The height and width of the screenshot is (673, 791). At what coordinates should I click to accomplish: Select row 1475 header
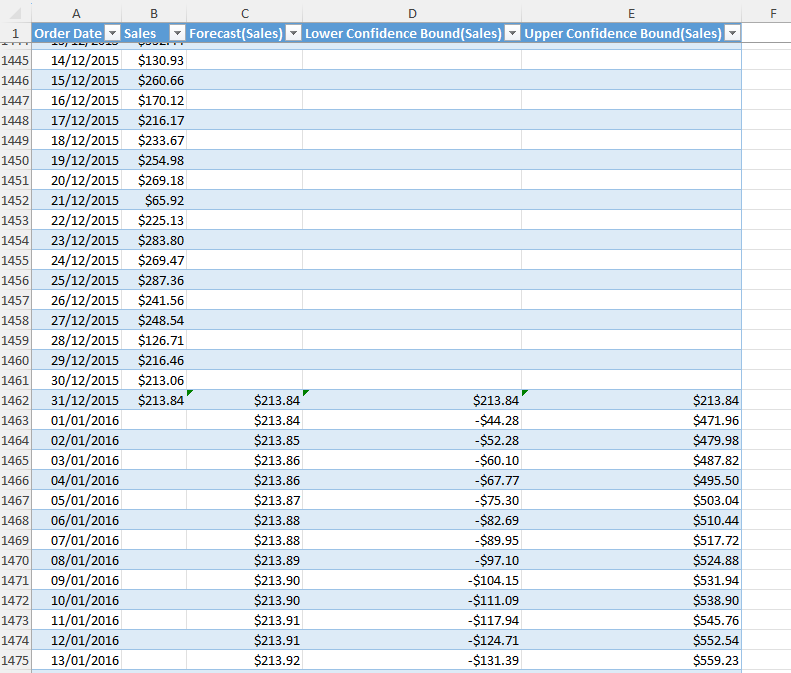coord(15,660)
